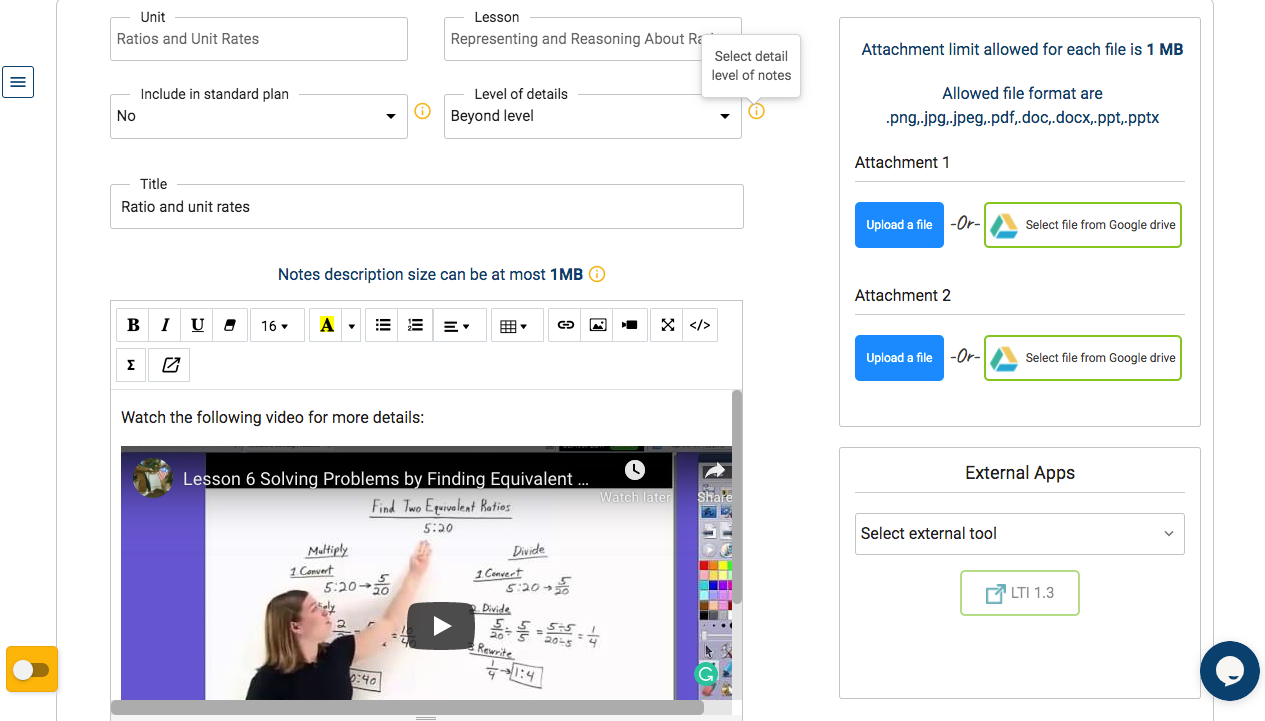Click the text 'Watch the following video for more details:'
This screenshot has width=1265, height=721.
[273, 417]
